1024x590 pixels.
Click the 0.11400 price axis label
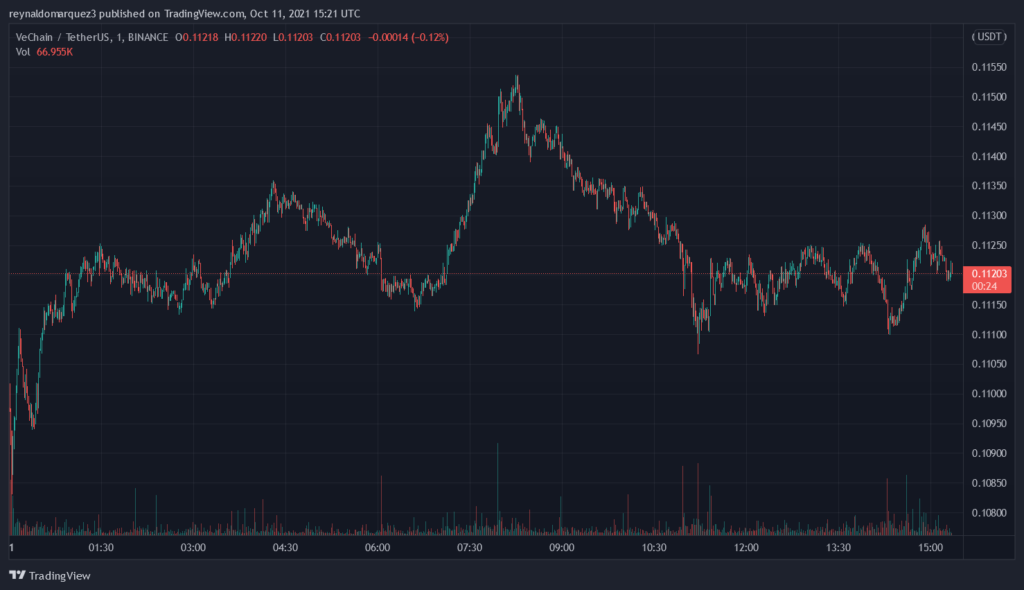[x=989, y=156]
